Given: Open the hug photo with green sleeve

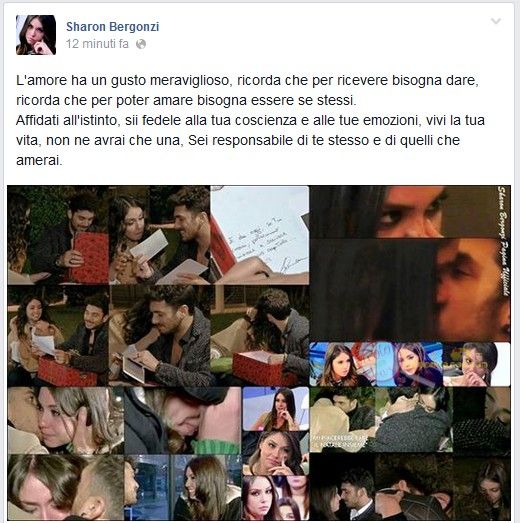Looking at the screenshot, I should [182, 420].
